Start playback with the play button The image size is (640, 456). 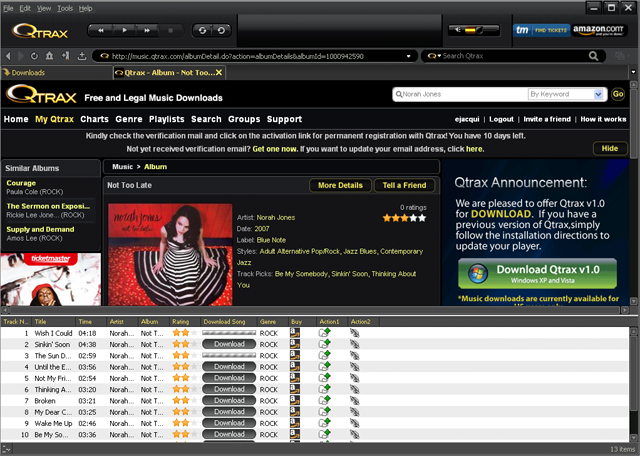124,30
